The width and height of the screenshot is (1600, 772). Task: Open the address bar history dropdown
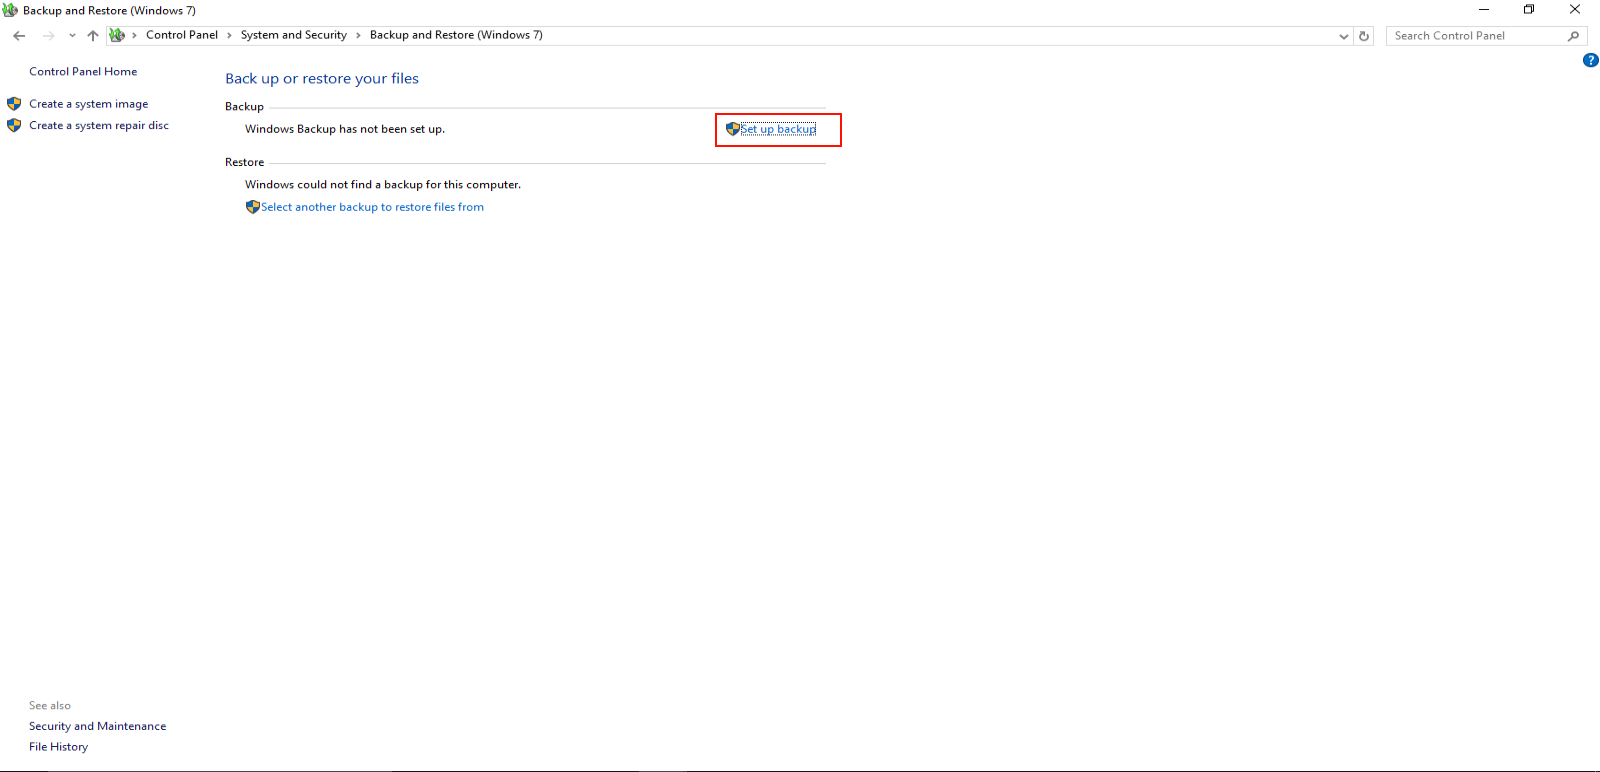pyautogui.click(x=1344, y=36)
